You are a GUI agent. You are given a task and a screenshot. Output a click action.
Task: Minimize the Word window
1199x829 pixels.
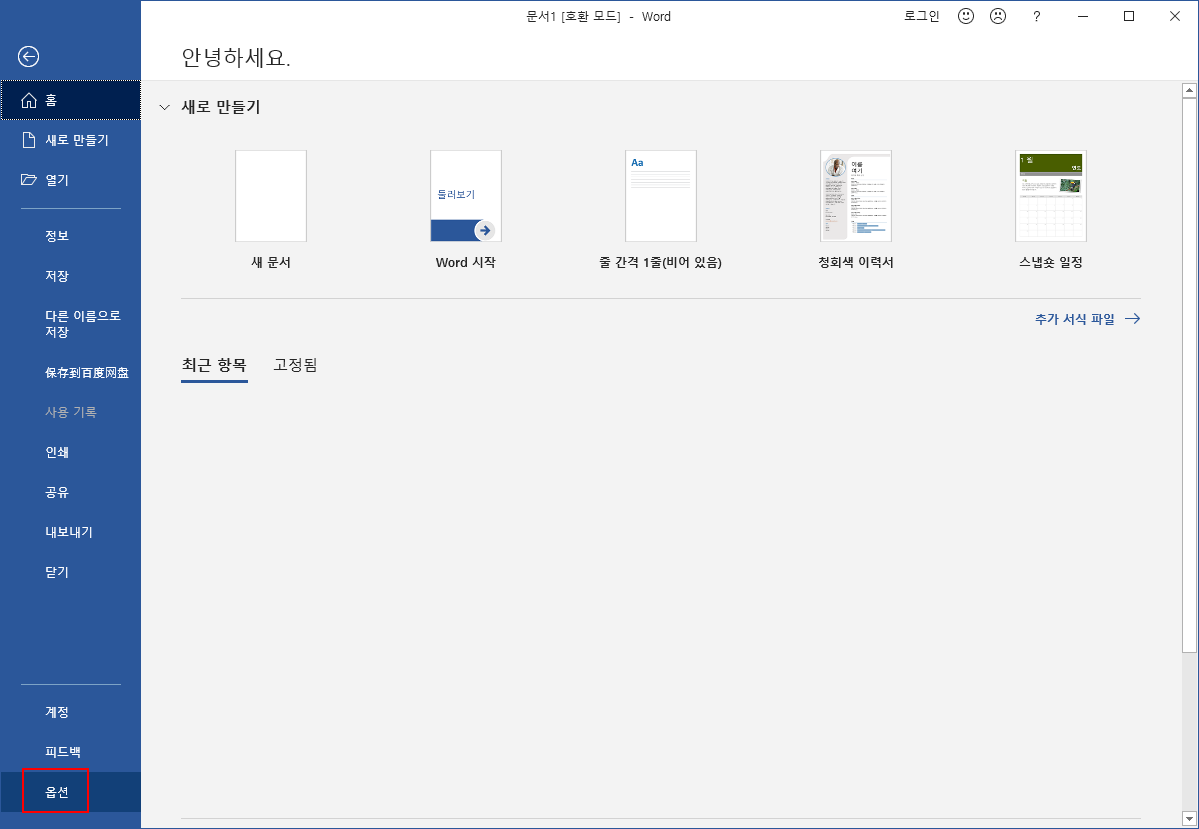(1083, 16)
